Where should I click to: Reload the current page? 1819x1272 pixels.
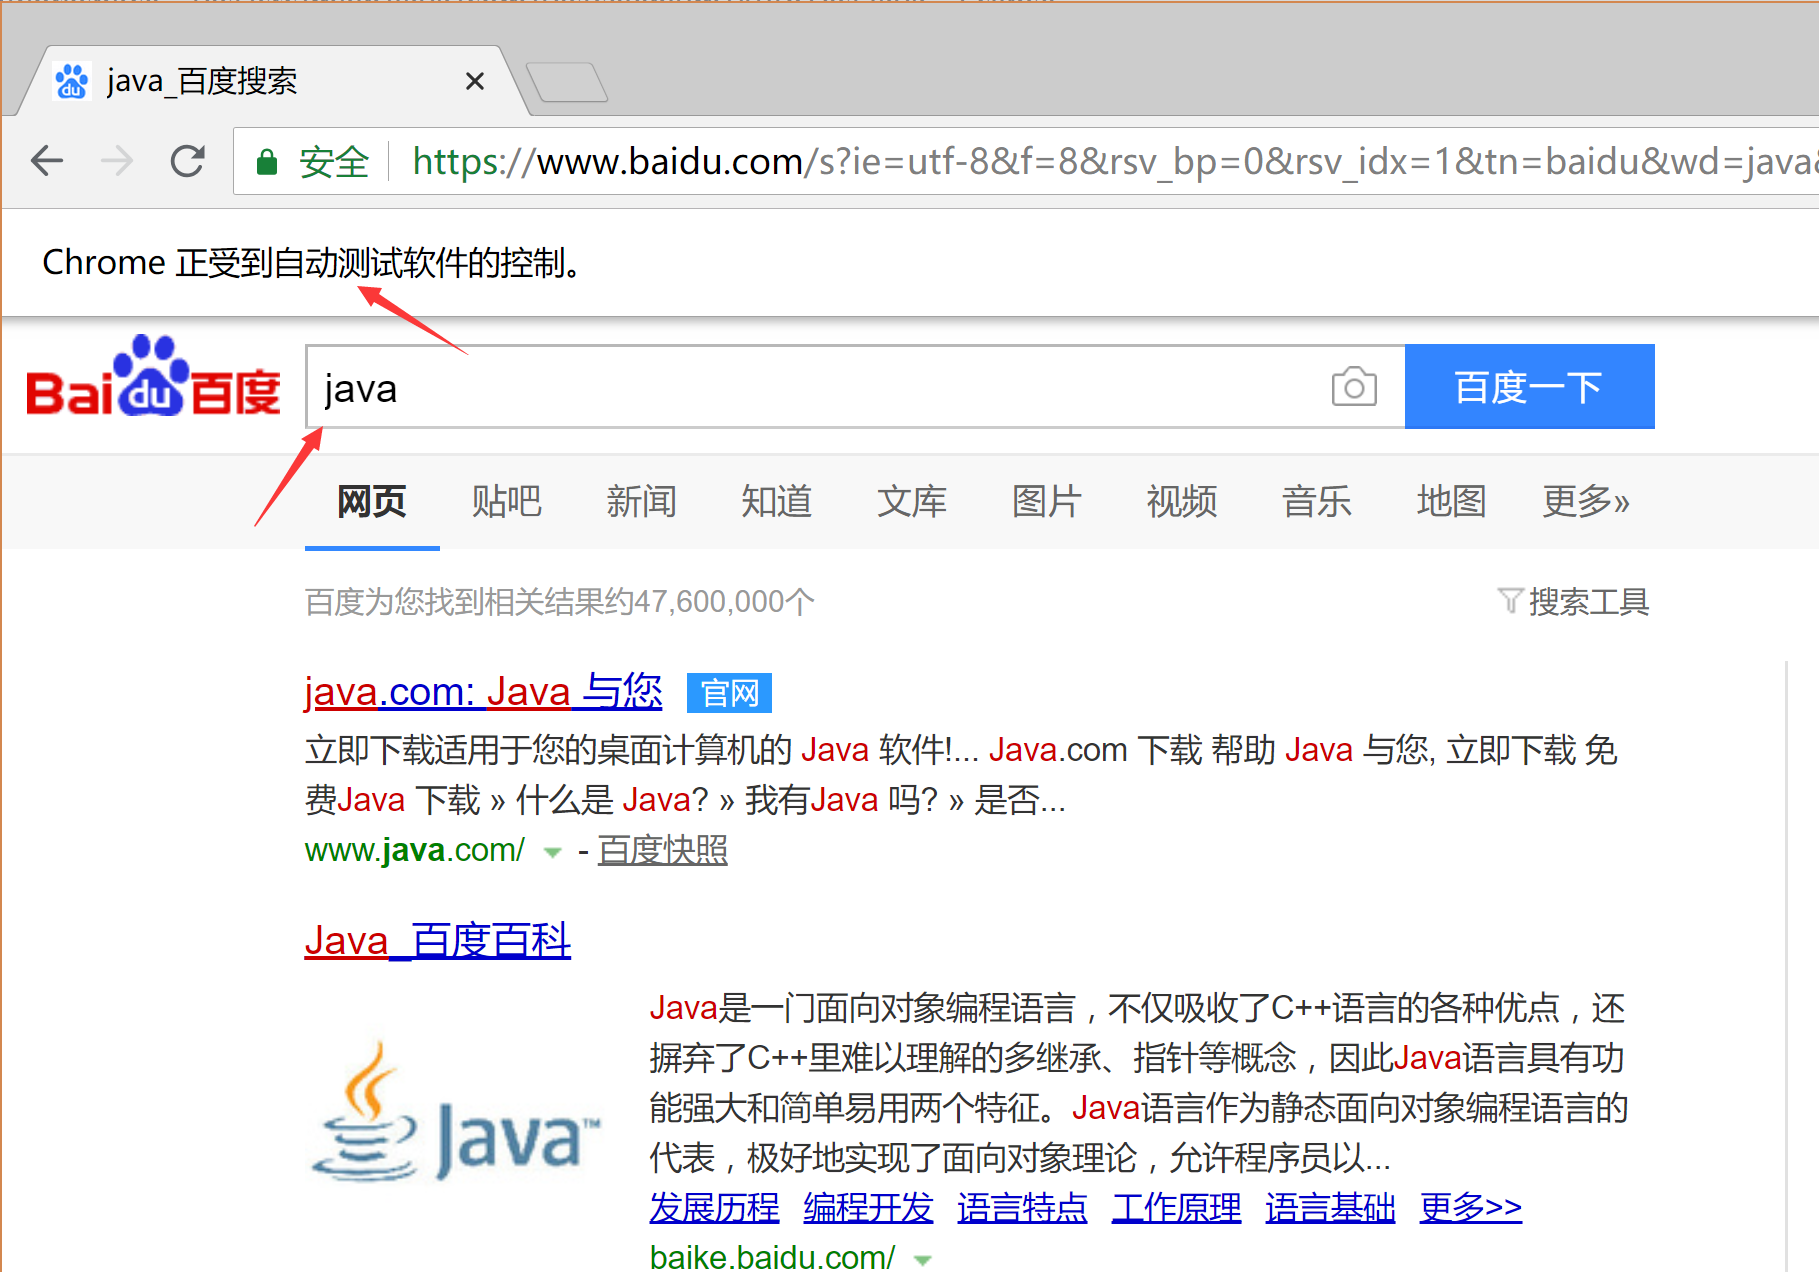click(x=188, y=160)
